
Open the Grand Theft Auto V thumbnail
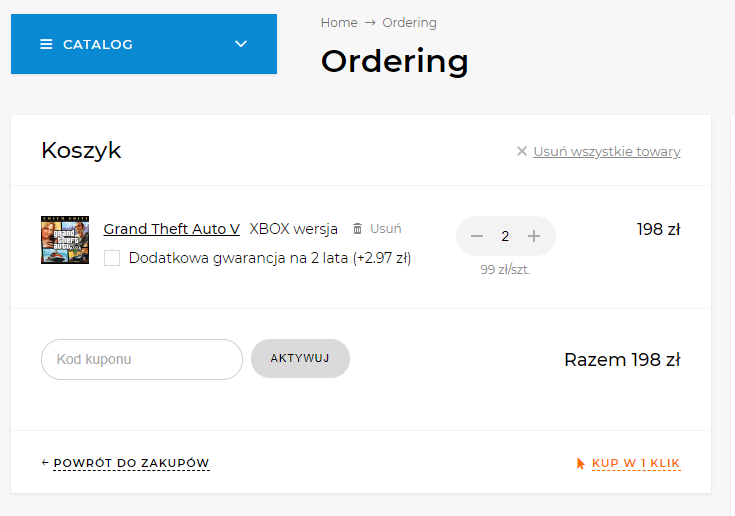[x=65, y=240]
